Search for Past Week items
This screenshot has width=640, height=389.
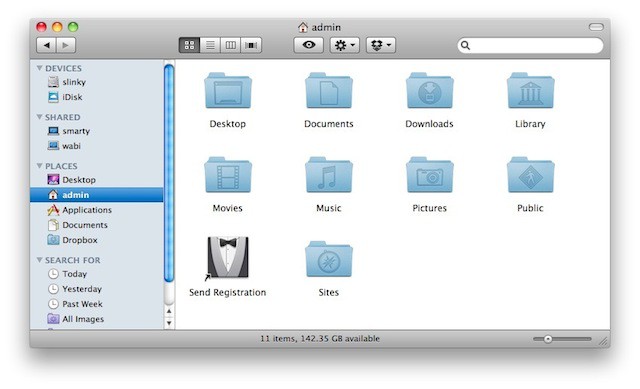coord(96,304)
